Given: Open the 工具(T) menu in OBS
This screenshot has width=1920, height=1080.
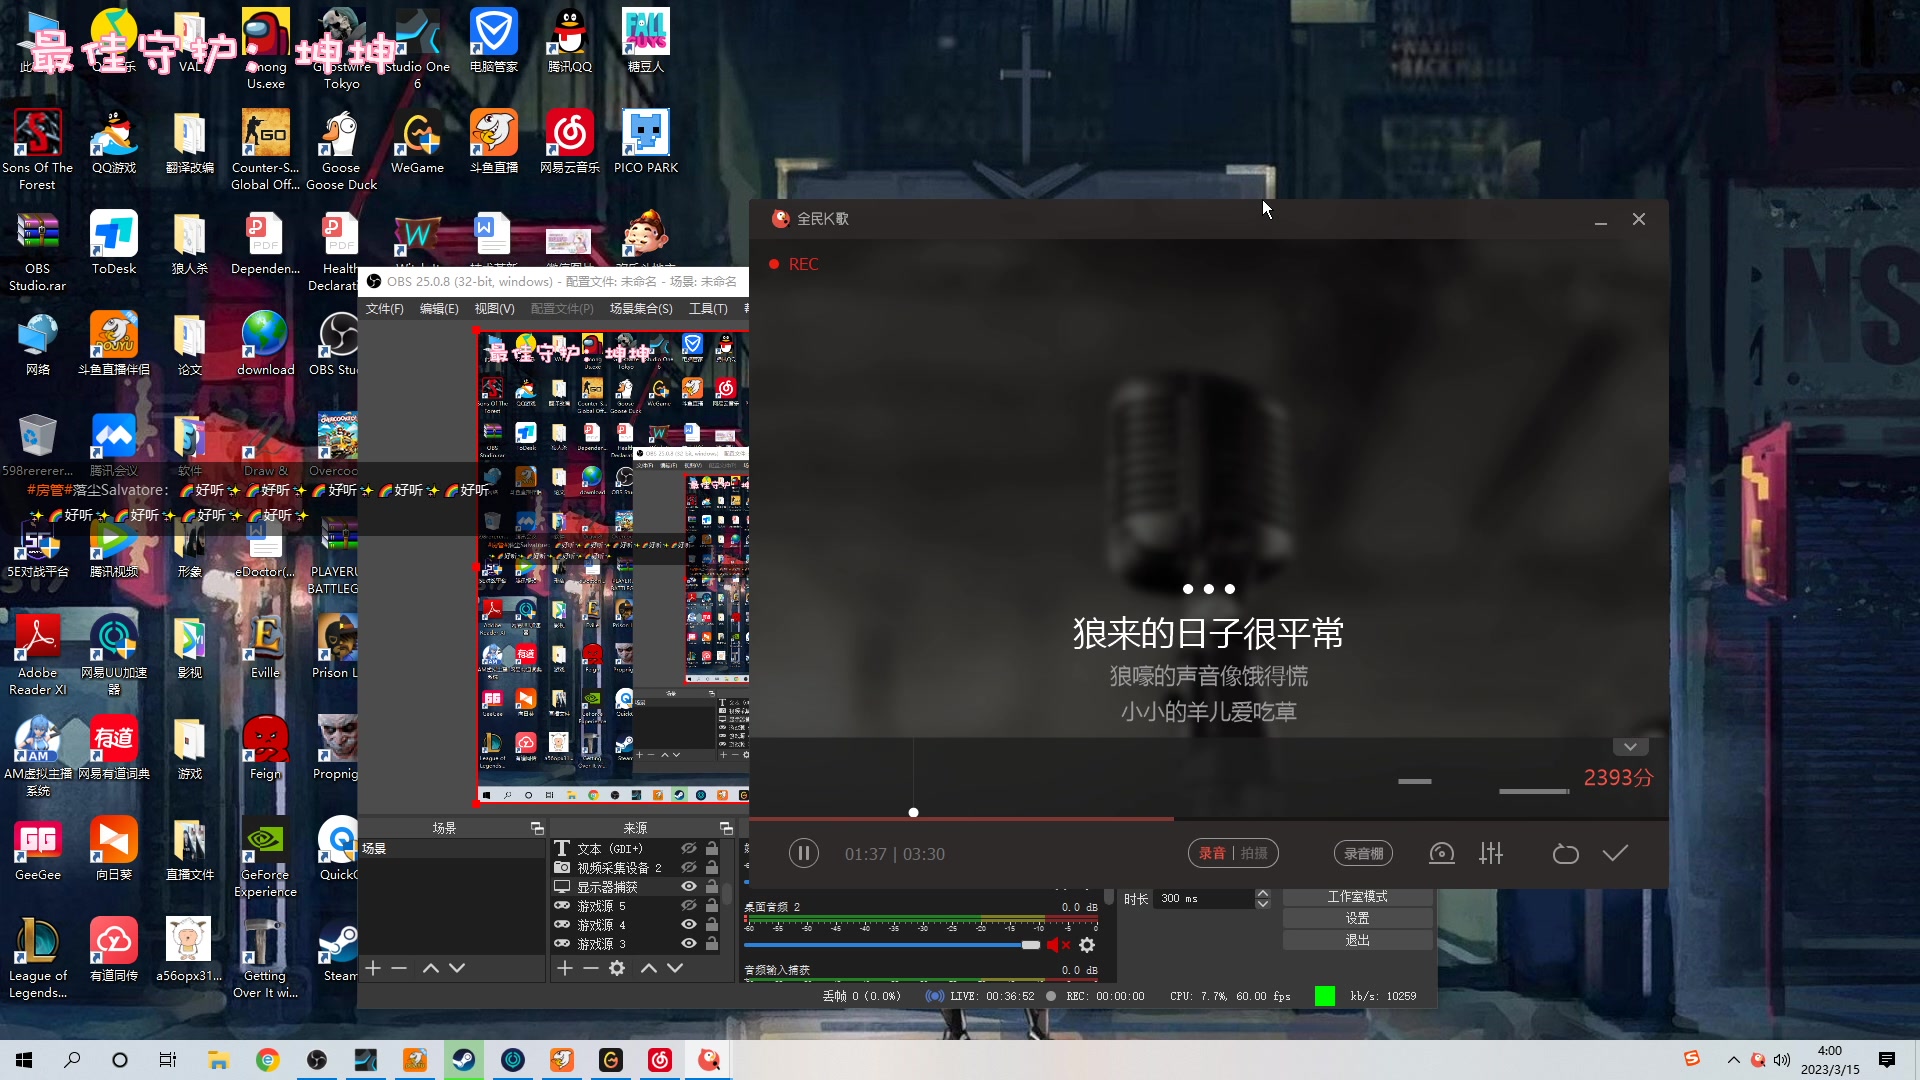Looking at the screenshot, I should click(708, 309).
